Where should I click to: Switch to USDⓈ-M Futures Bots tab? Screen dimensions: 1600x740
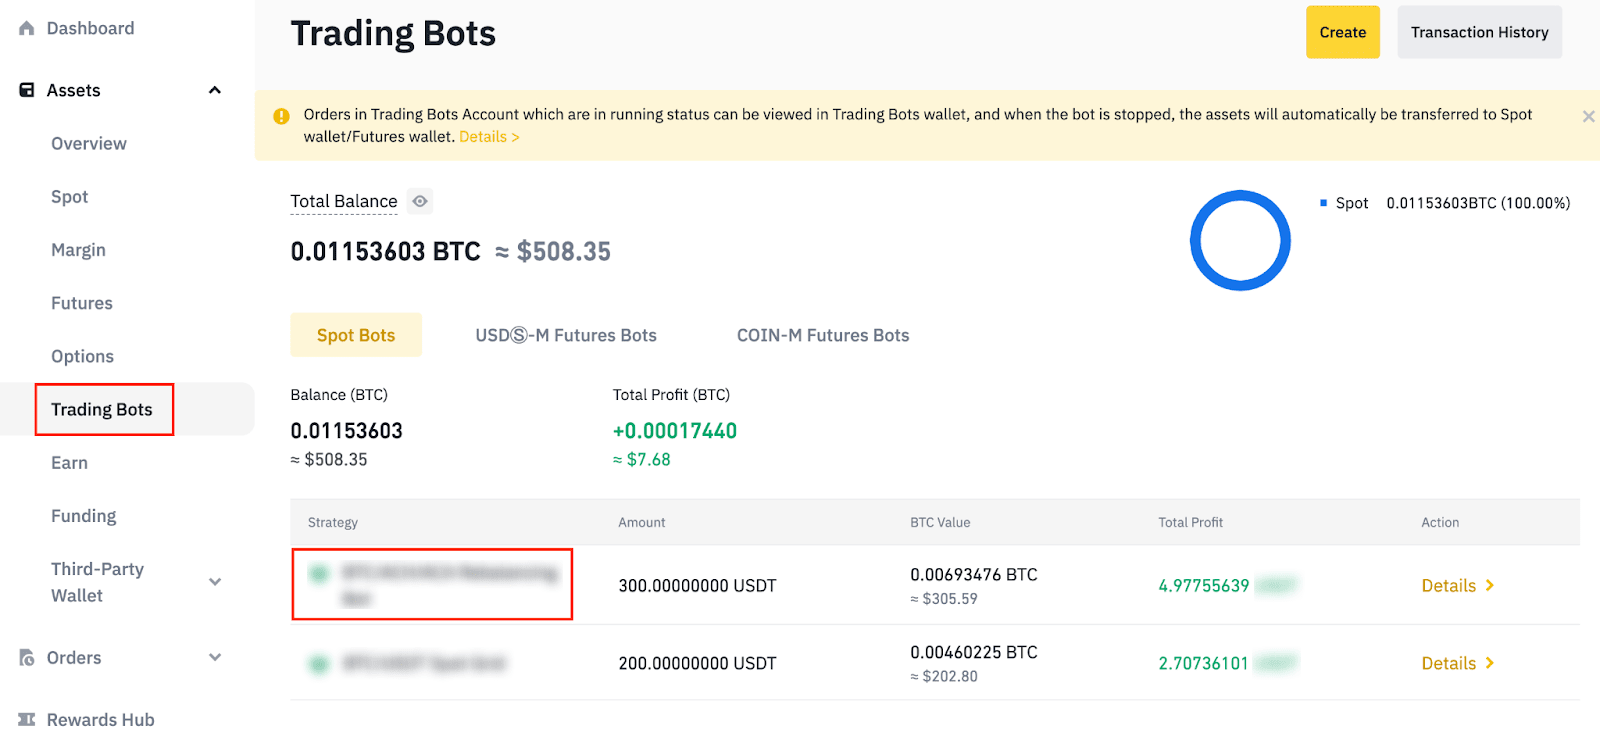click(566, 336)
